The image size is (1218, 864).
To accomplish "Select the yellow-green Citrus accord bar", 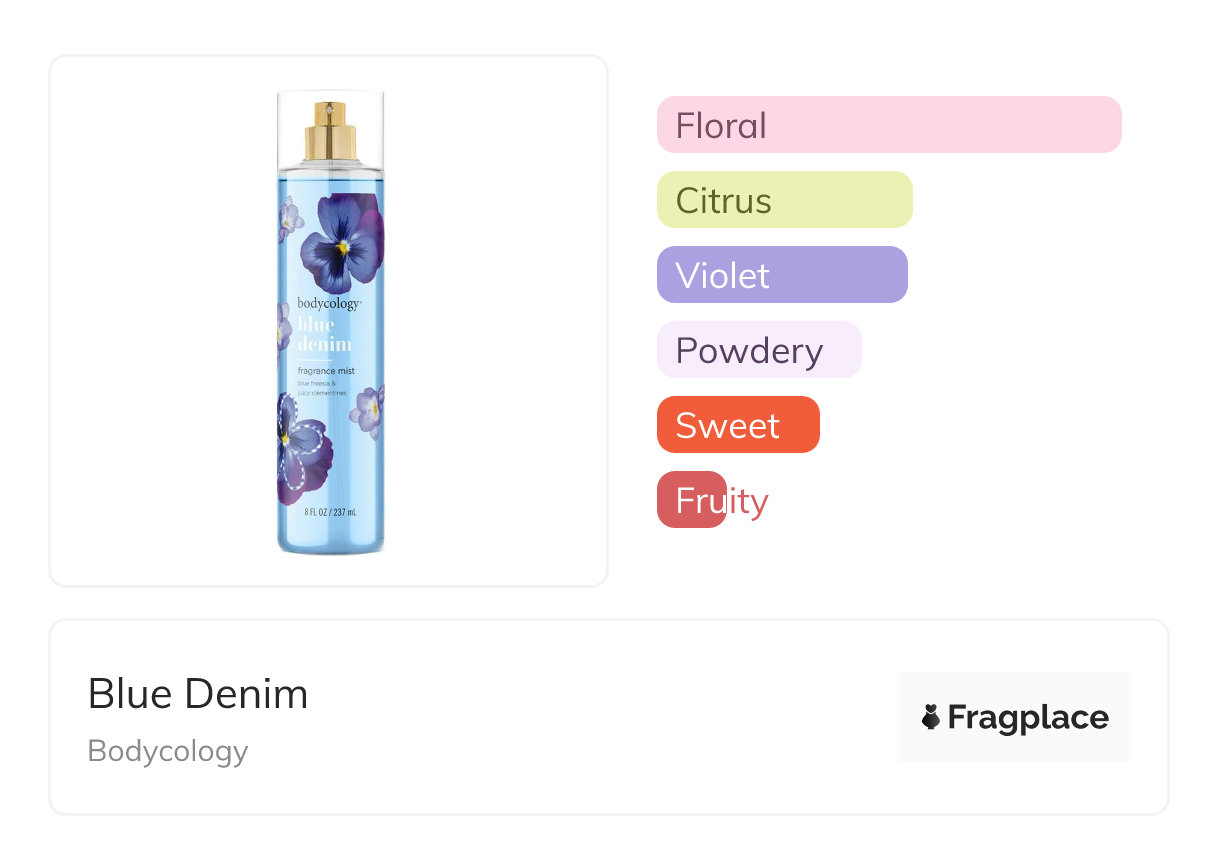I will (784, 200).
